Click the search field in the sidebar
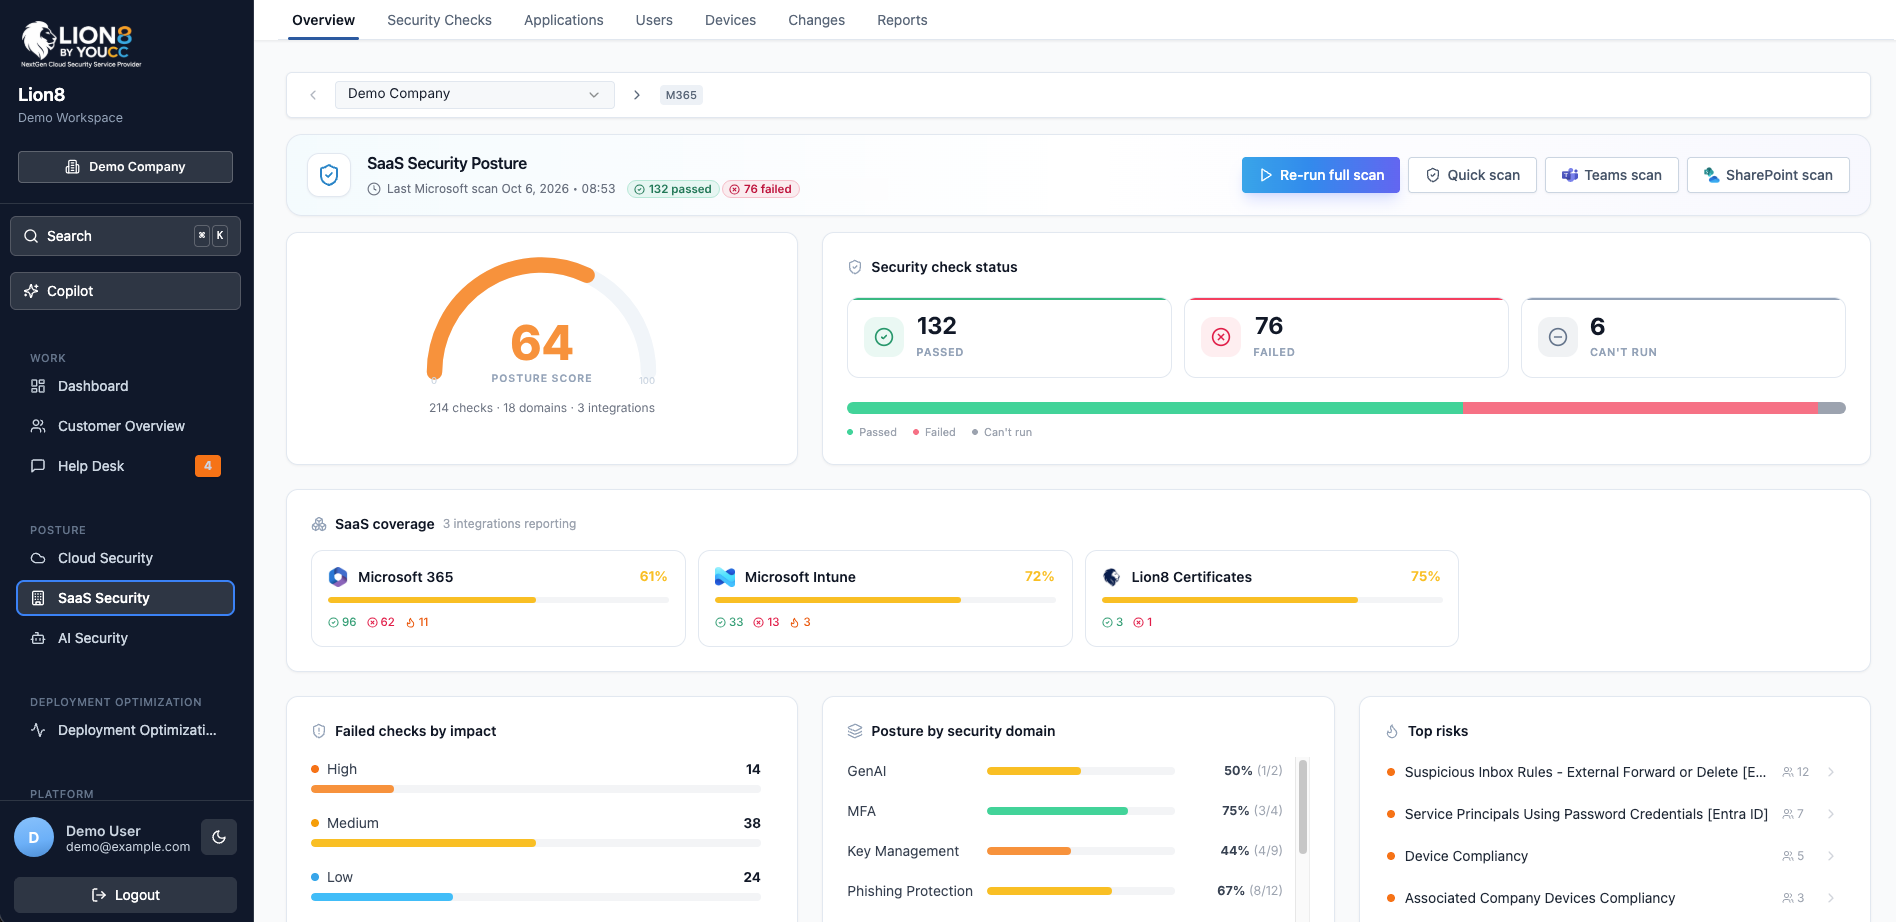The image size is (1896, 922). (x=125, y=236)
